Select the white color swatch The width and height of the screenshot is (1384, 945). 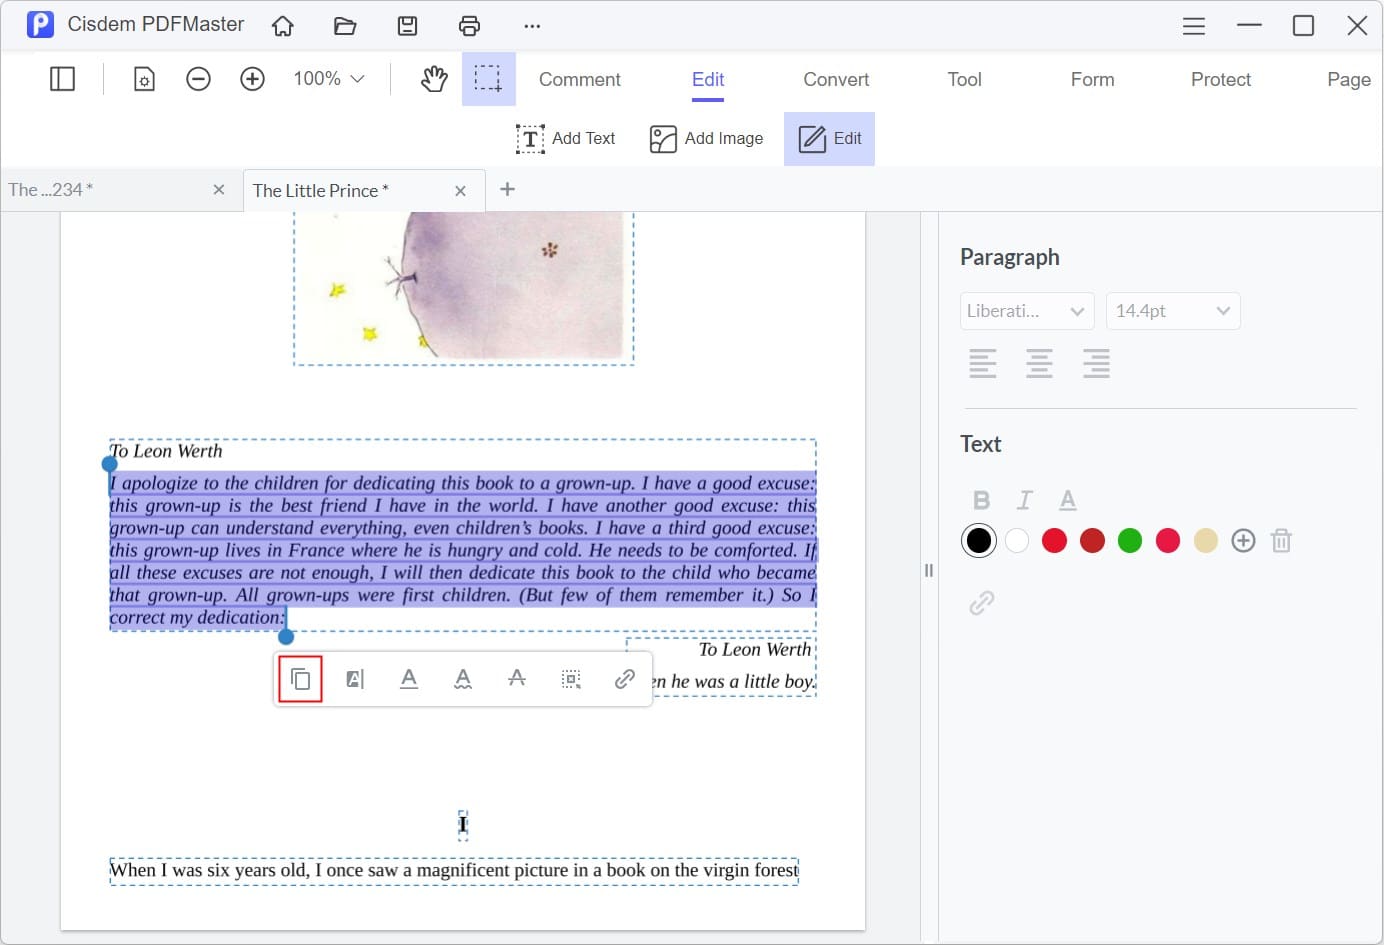click(x=1017, y=541)
